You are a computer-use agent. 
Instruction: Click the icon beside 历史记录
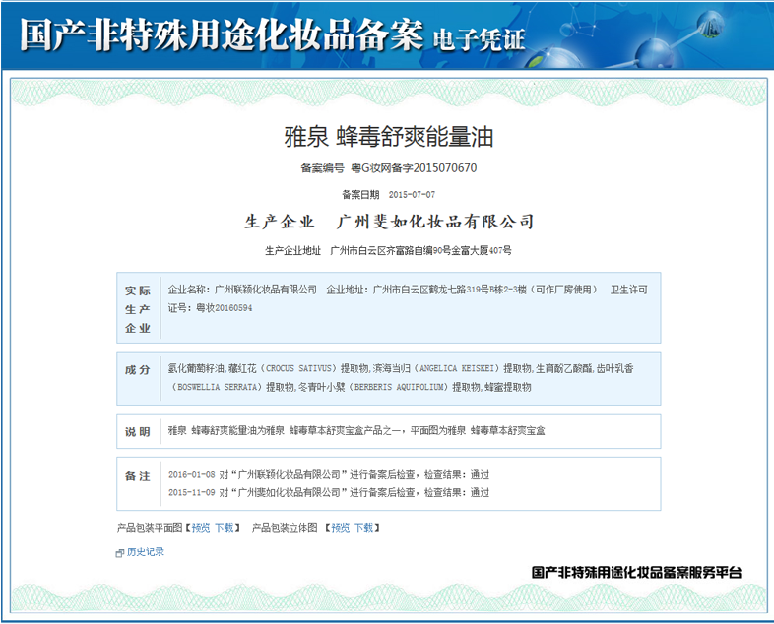tap(119, 553)
